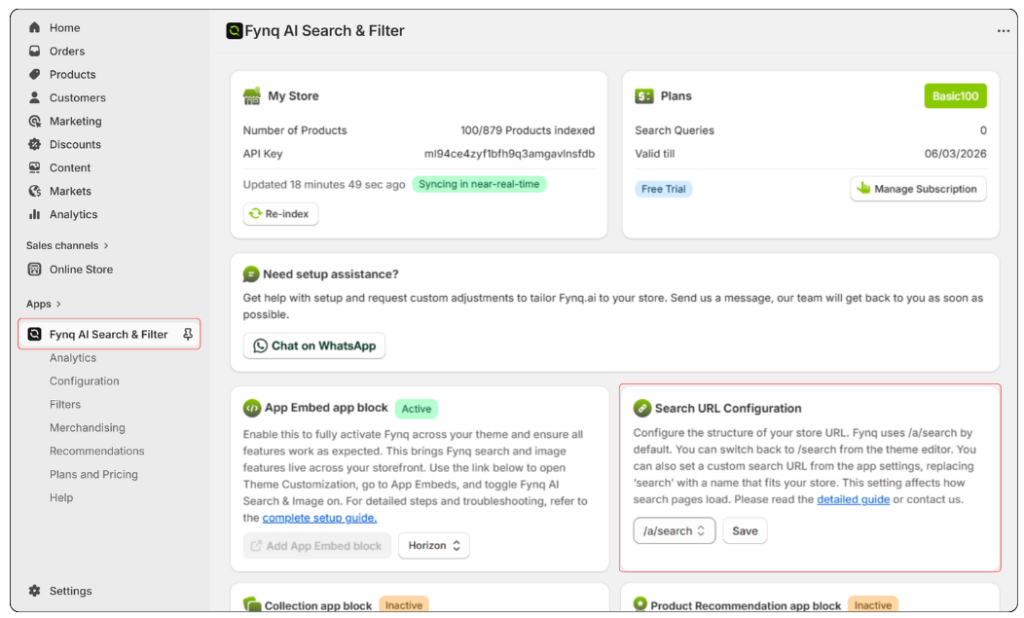
Task: Click the Free Trial badge
Action: click(664, 189)
